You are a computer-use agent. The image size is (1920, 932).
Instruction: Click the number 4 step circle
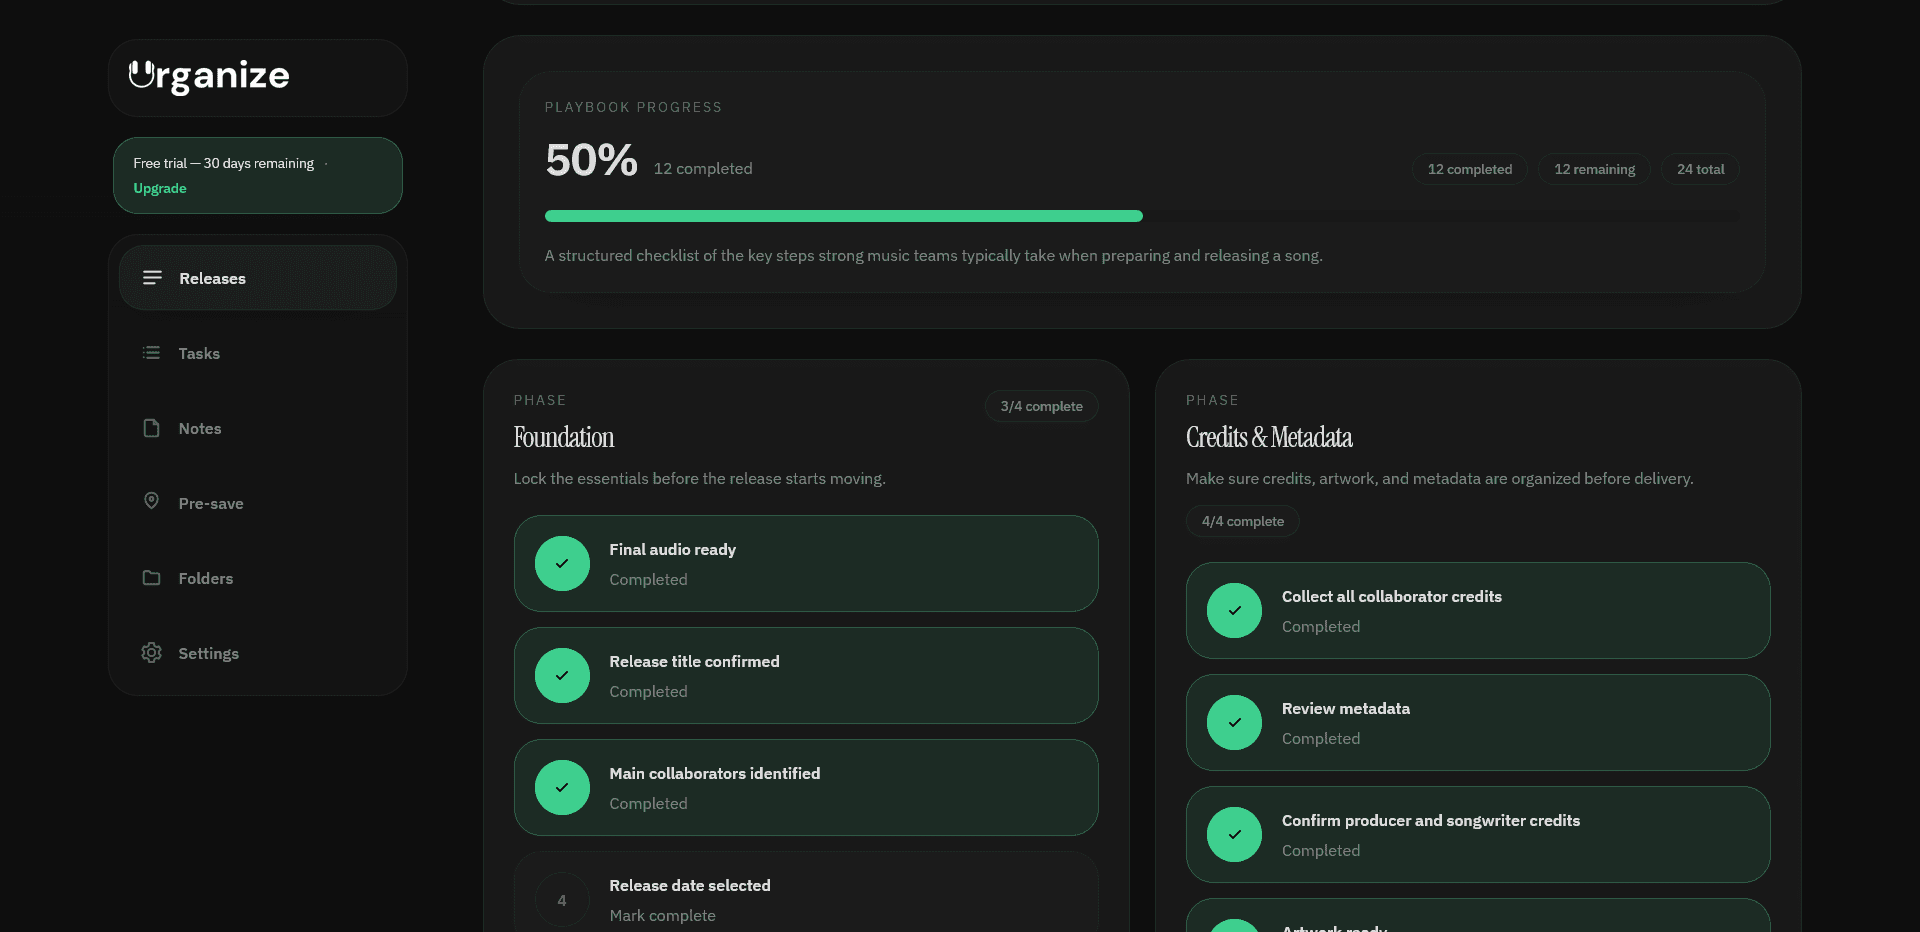[561, 899]
